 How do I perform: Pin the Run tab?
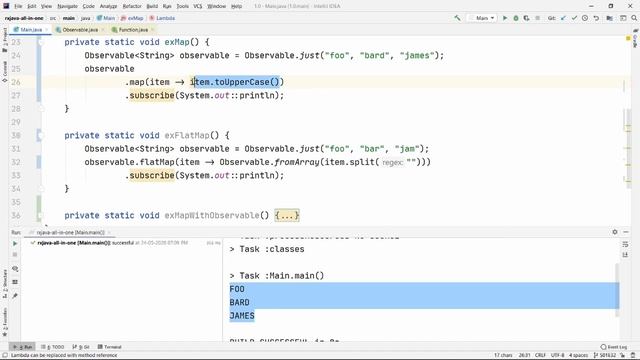[15, 296]
